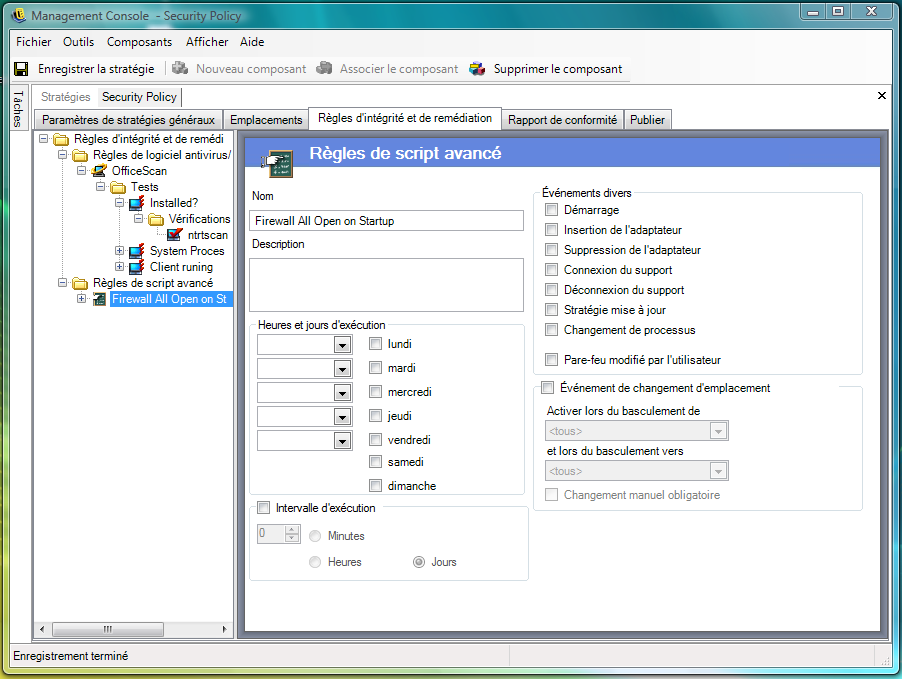Select the OfficeScan node icon in tree
Screen dimensions: 902x679
(x=100, y=171)
